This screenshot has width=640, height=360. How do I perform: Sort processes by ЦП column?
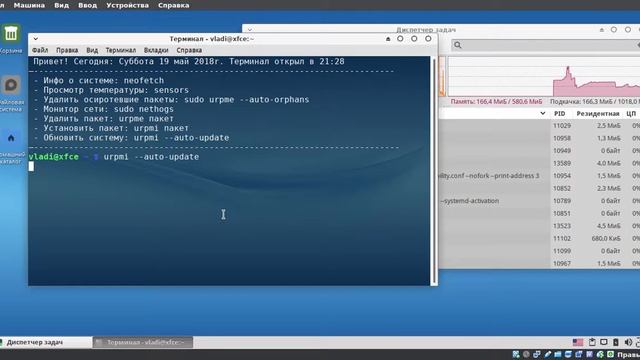[631, 113]
